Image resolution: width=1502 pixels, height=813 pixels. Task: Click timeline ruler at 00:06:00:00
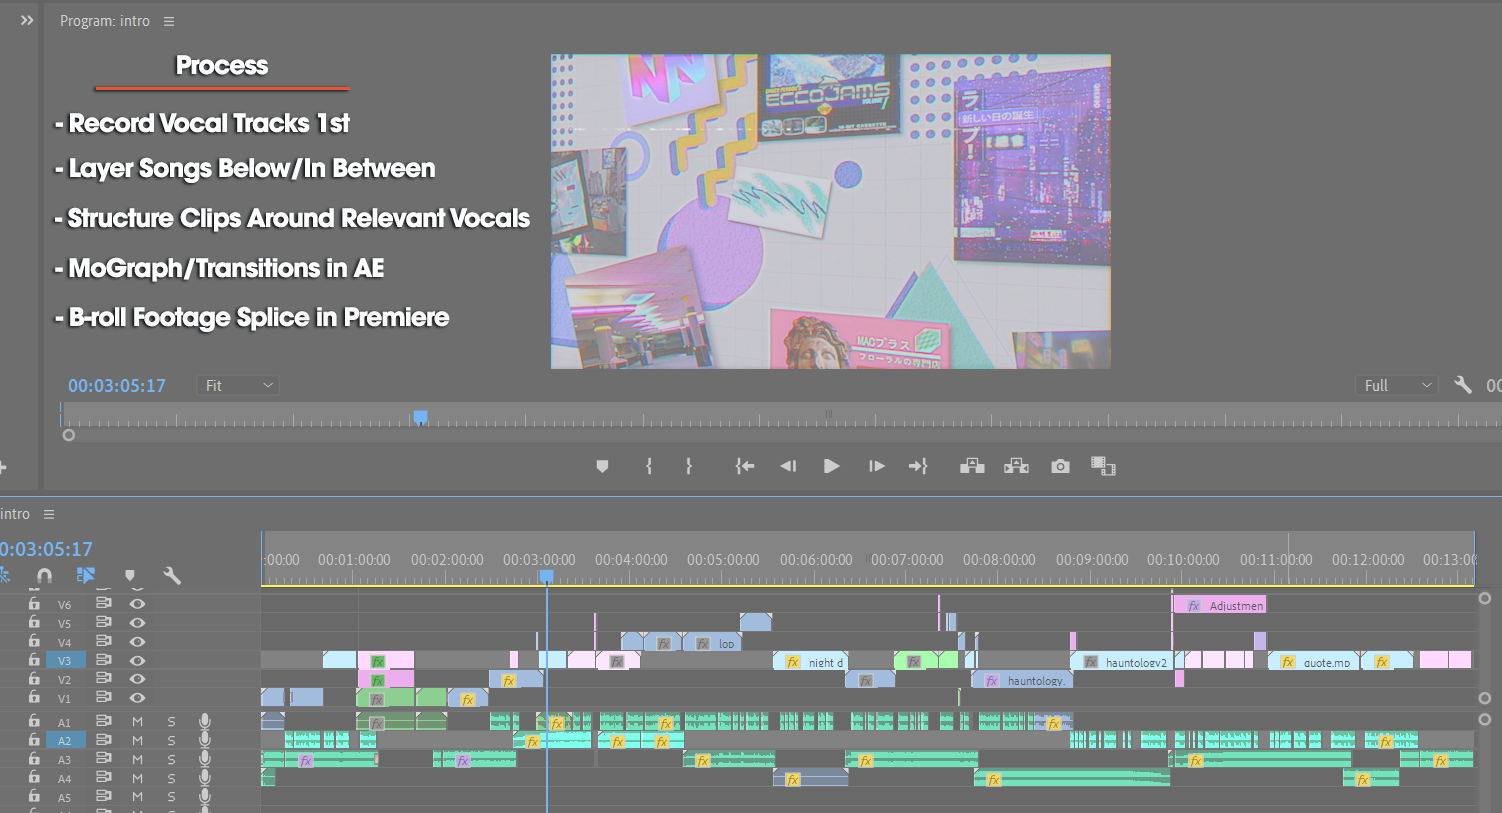coord(816,560)
